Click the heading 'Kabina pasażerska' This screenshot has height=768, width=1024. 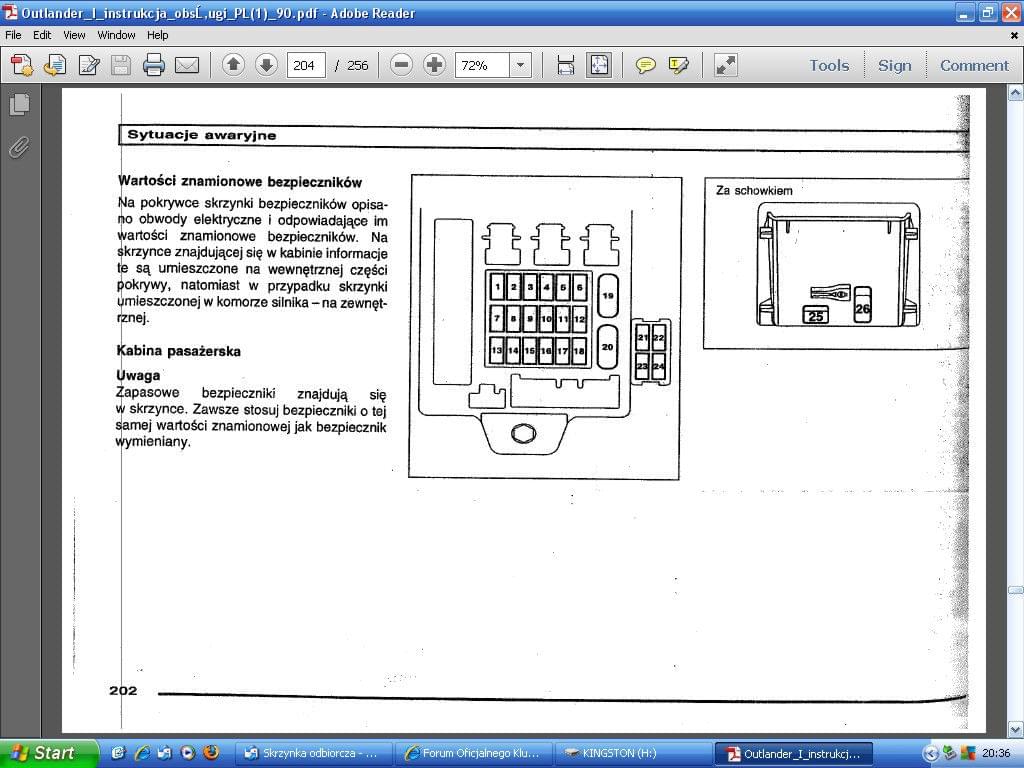click(x=179, y=351)
